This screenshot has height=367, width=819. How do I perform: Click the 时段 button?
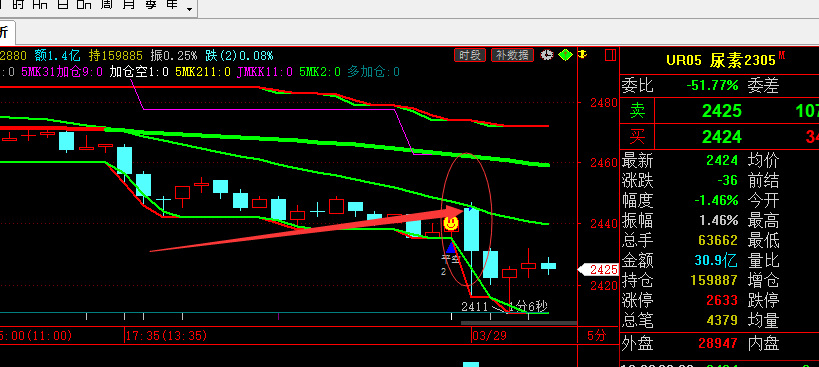coord(470,55)
